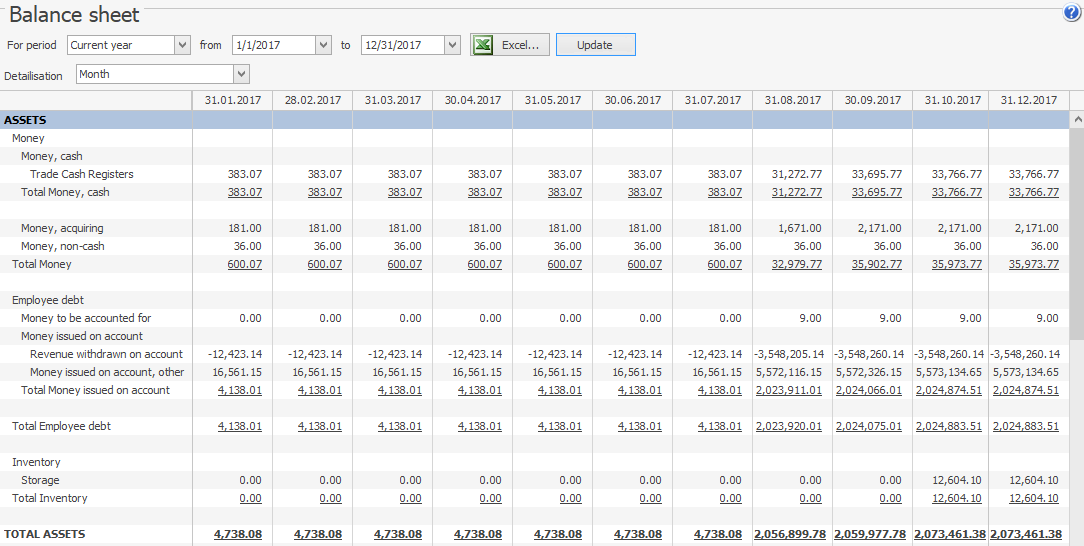Viewport: 1084px width, 546px height.
Task: Expand the from date dropdown arrow
Action: (x=322, y=45)
